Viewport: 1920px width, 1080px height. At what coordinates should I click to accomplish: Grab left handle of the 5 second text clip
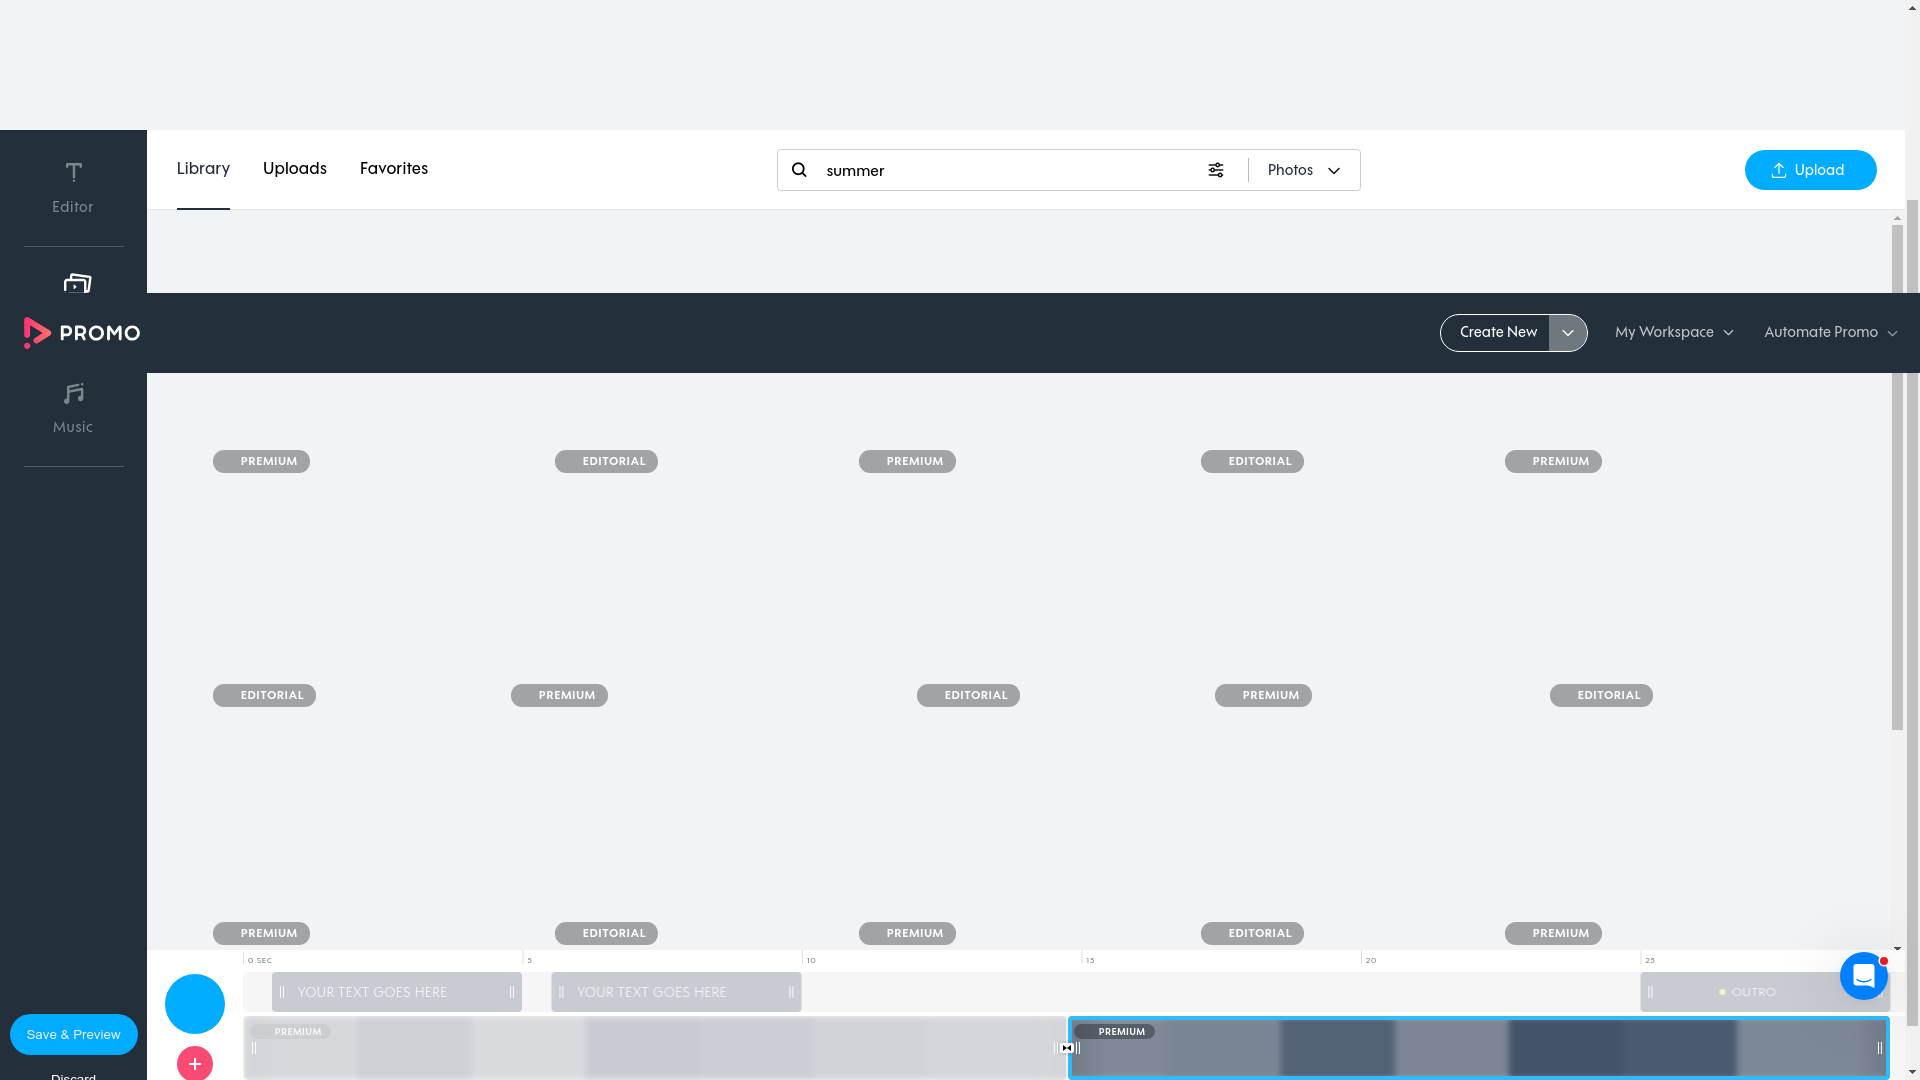[x=561, y=992]
